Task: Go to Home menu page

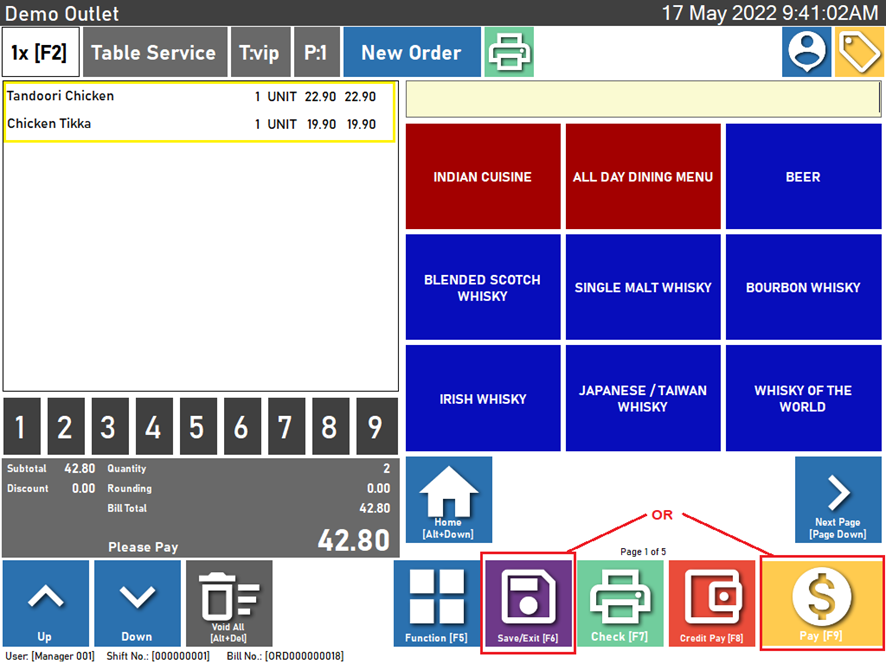Action: (448, 500)
